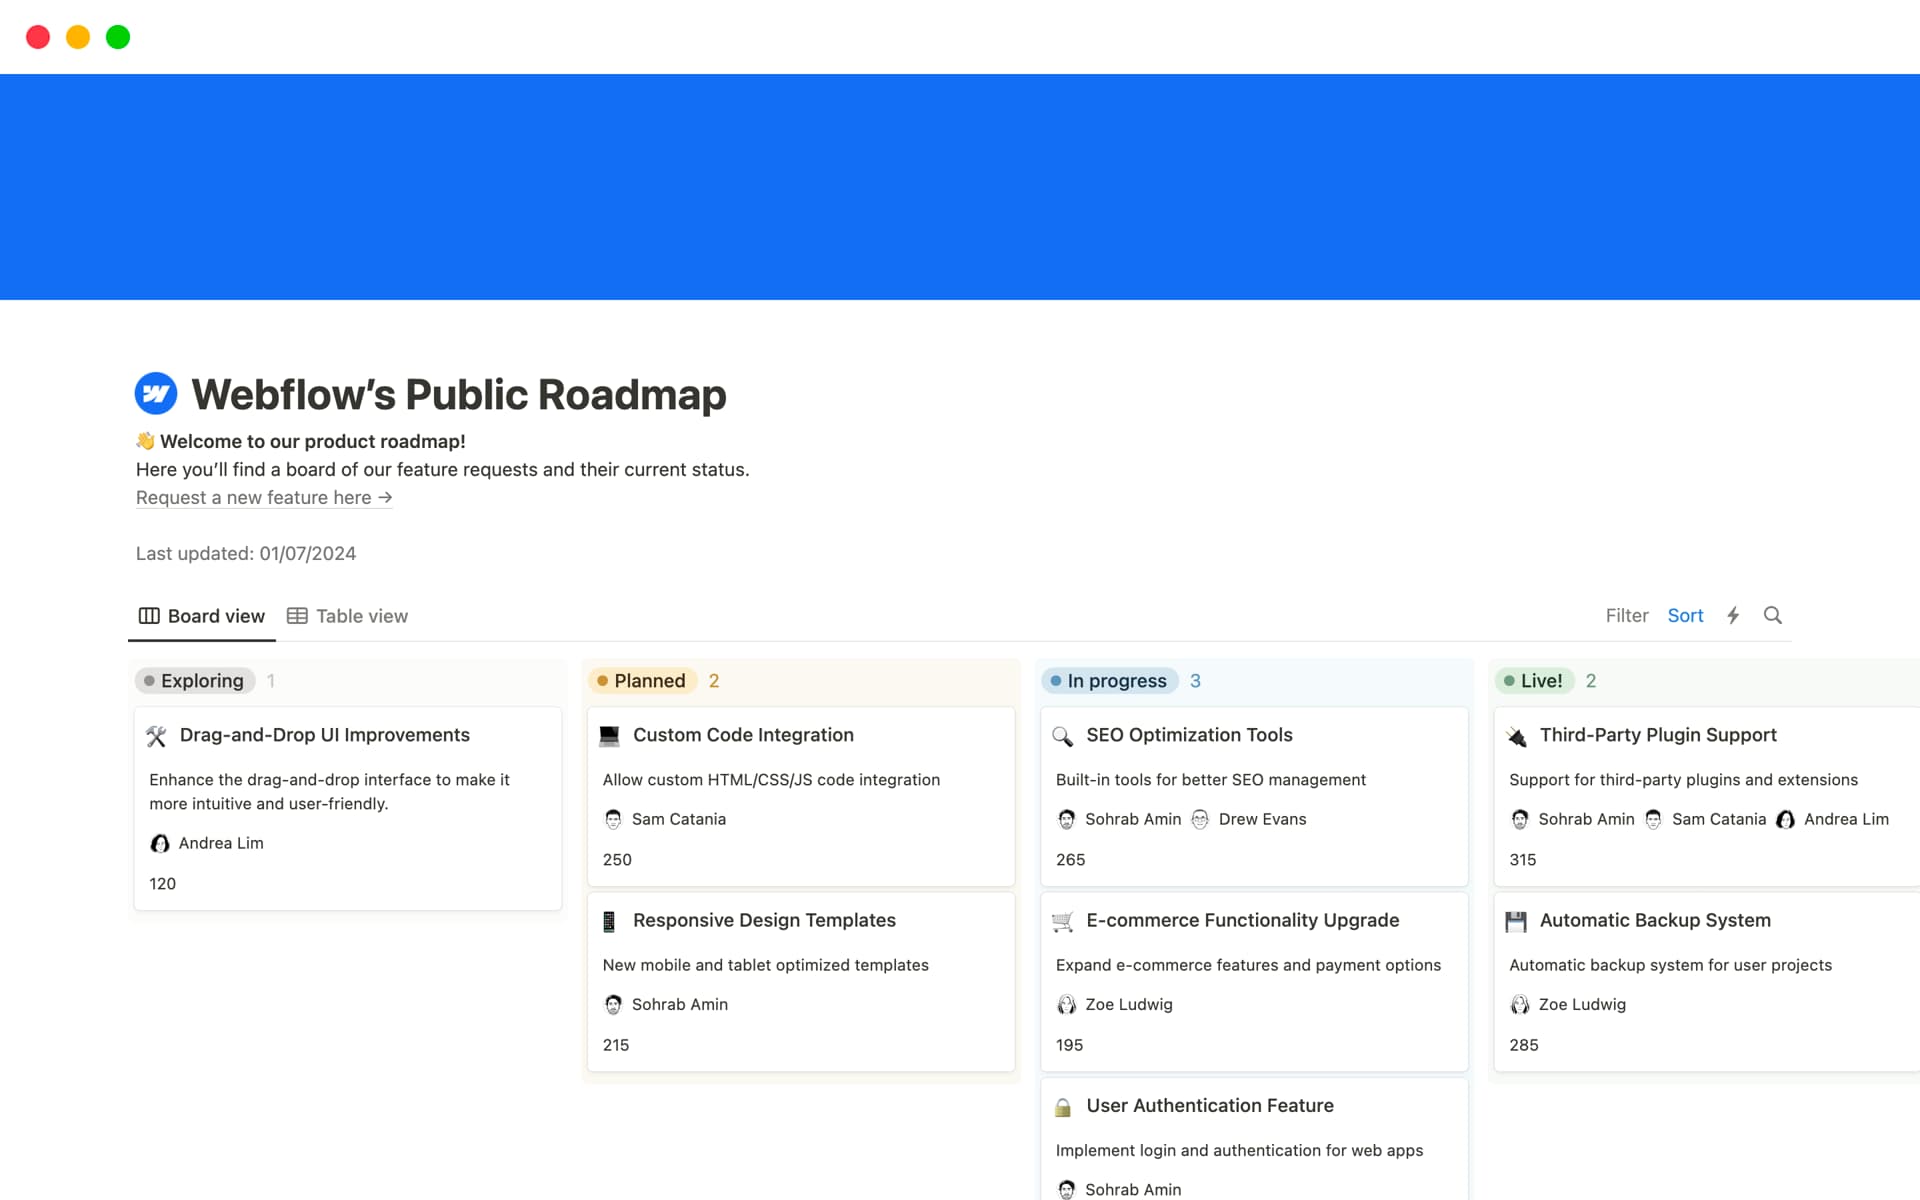Click the hammer-and-wrench icon on Drag-and-Drop UI Improvements
Screen dimensions: 1920x1200
[157, 735]
